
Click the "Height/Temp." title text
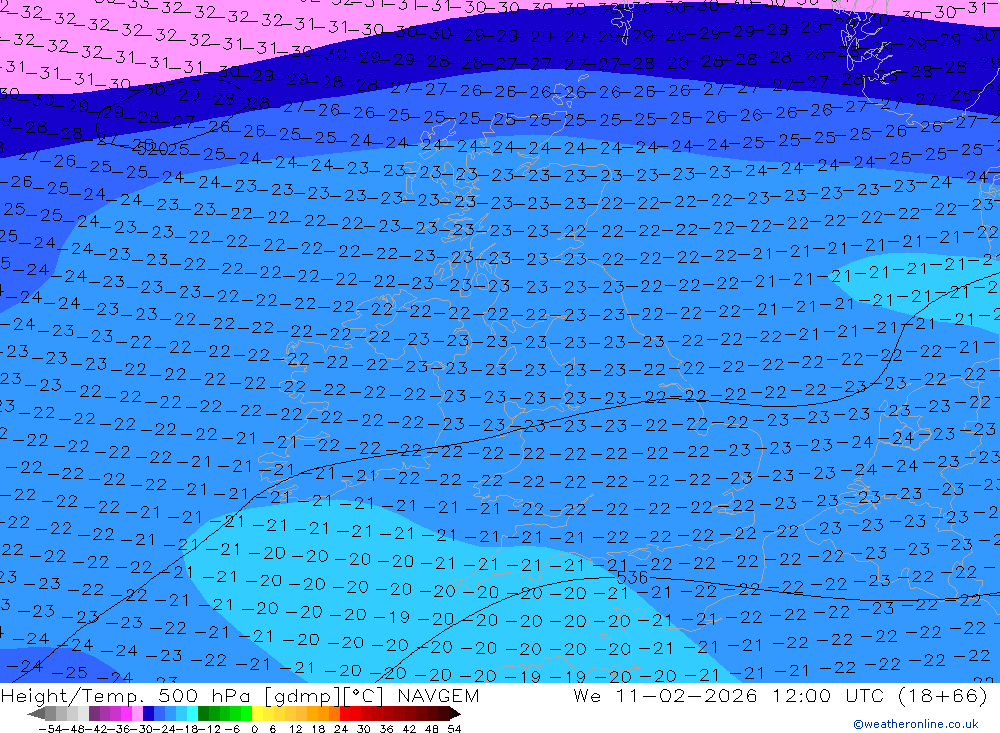tap(71, 696)
